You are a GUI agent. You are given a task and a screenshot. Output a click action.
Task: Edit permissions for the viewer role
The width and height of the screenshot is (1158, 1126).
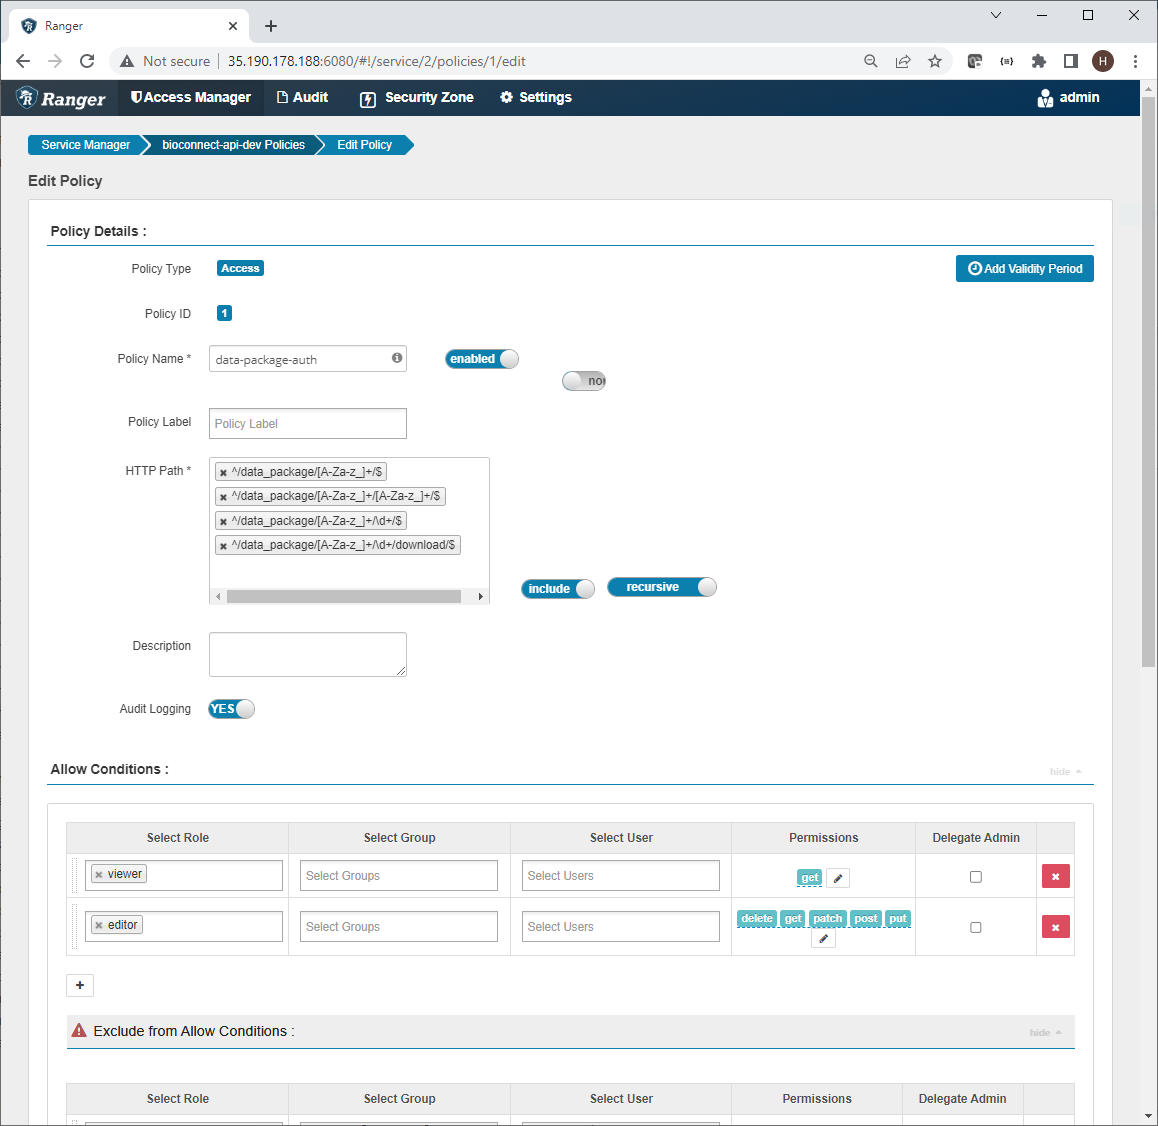coord(838,877)
